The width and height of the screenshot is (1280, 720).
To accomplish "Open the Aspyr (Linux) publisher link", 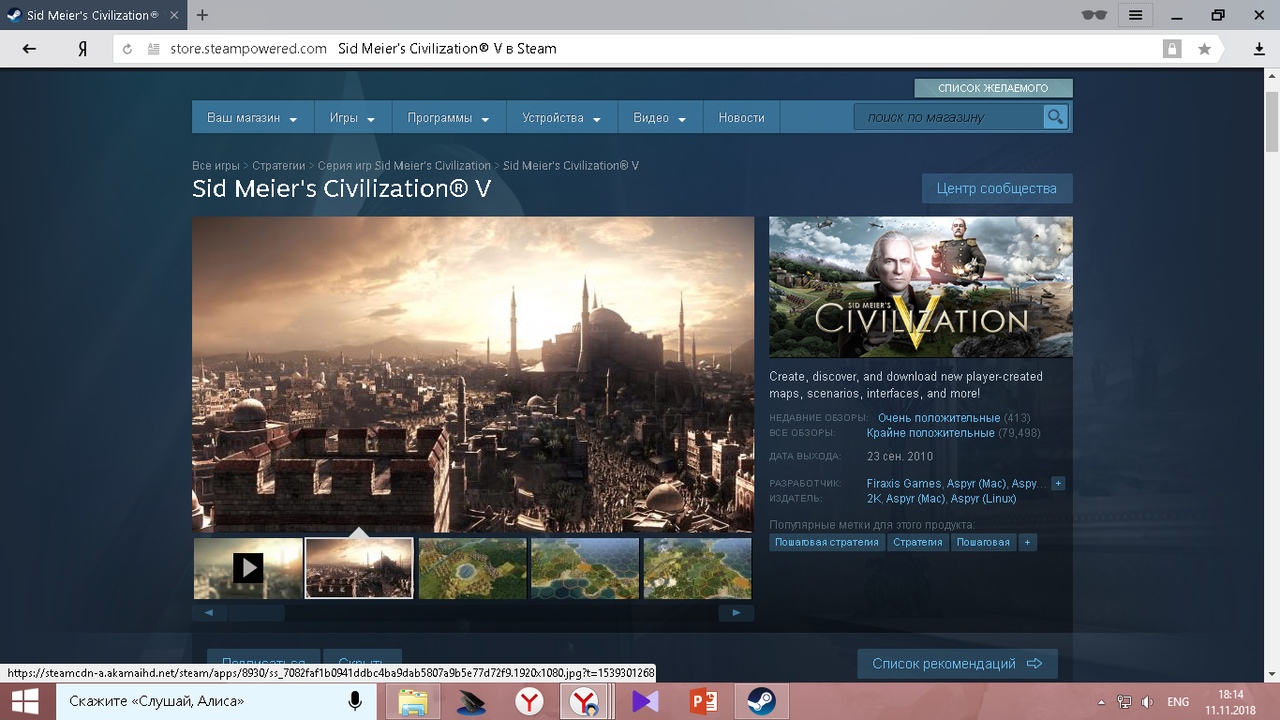I will (x=983, y=499).
